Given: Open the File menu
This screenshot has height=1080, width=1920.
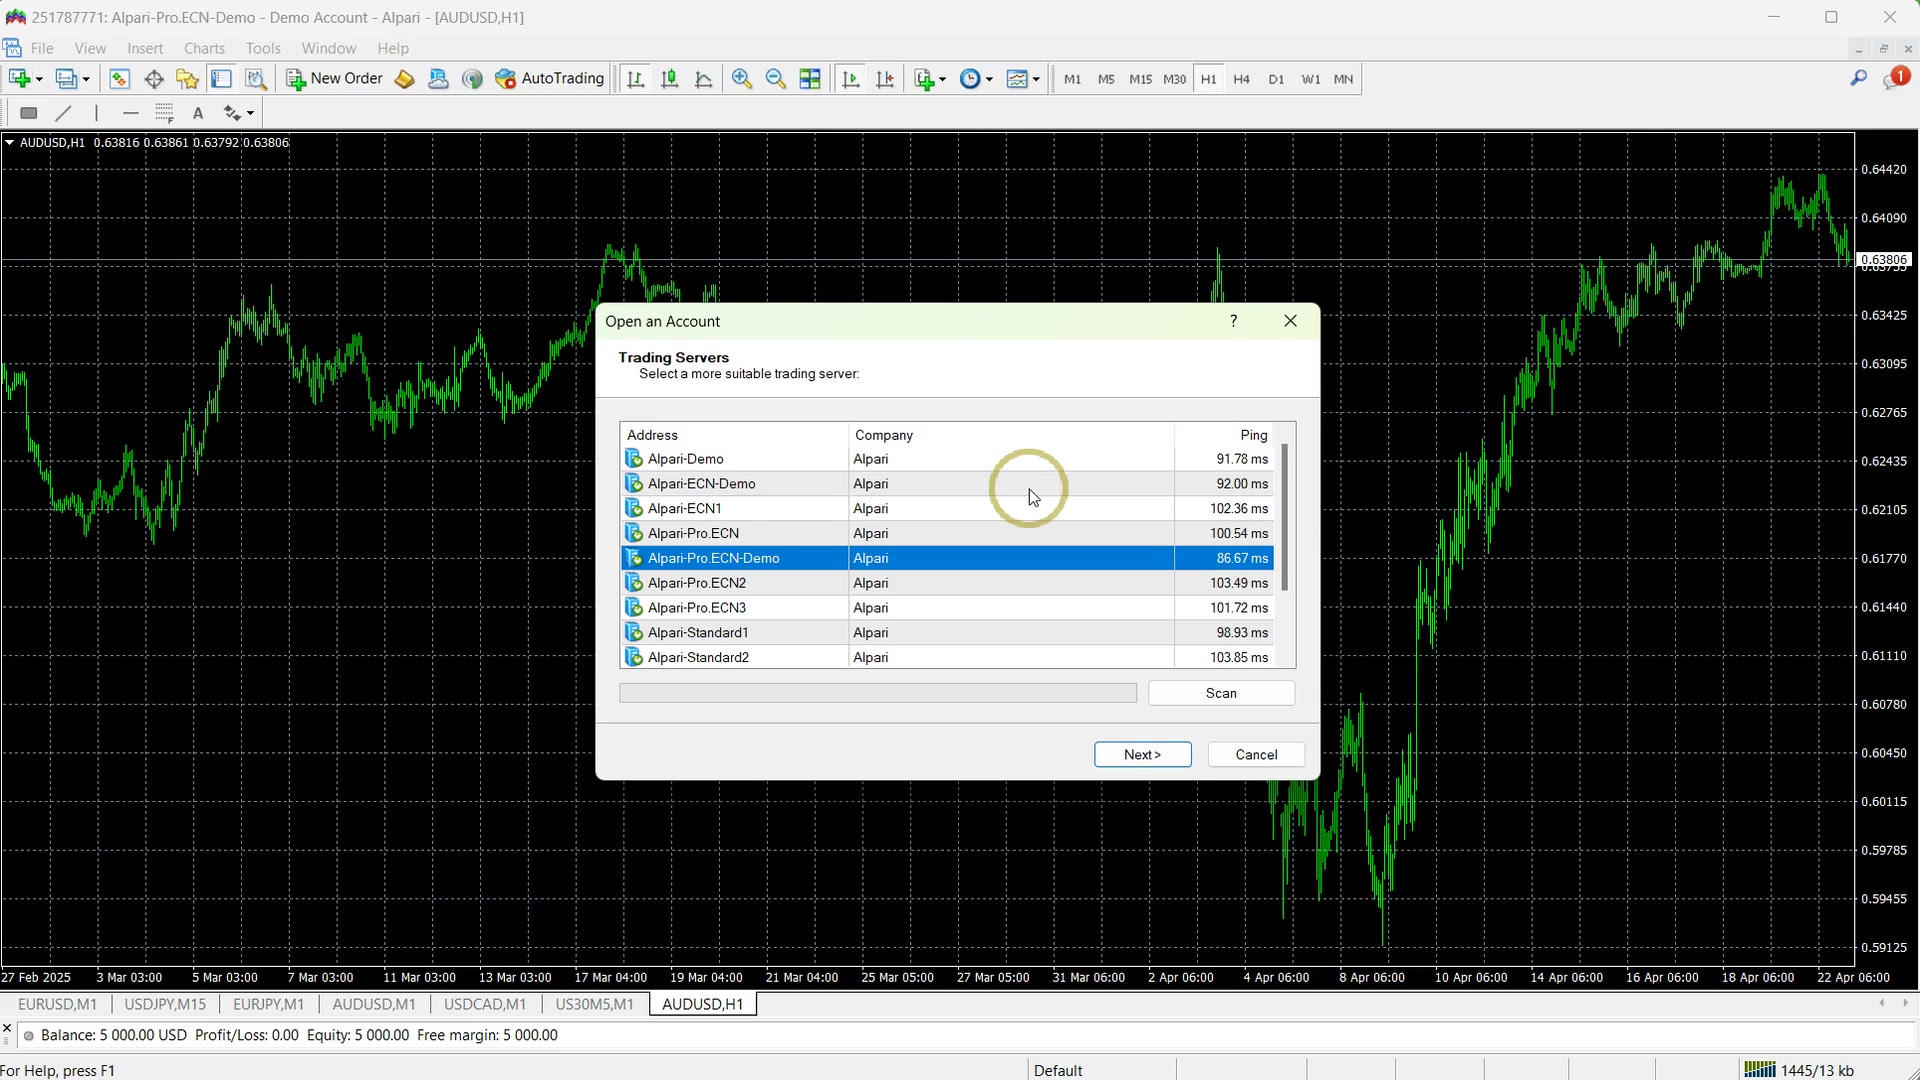Looking at the screenshot, I should [42, 48].
